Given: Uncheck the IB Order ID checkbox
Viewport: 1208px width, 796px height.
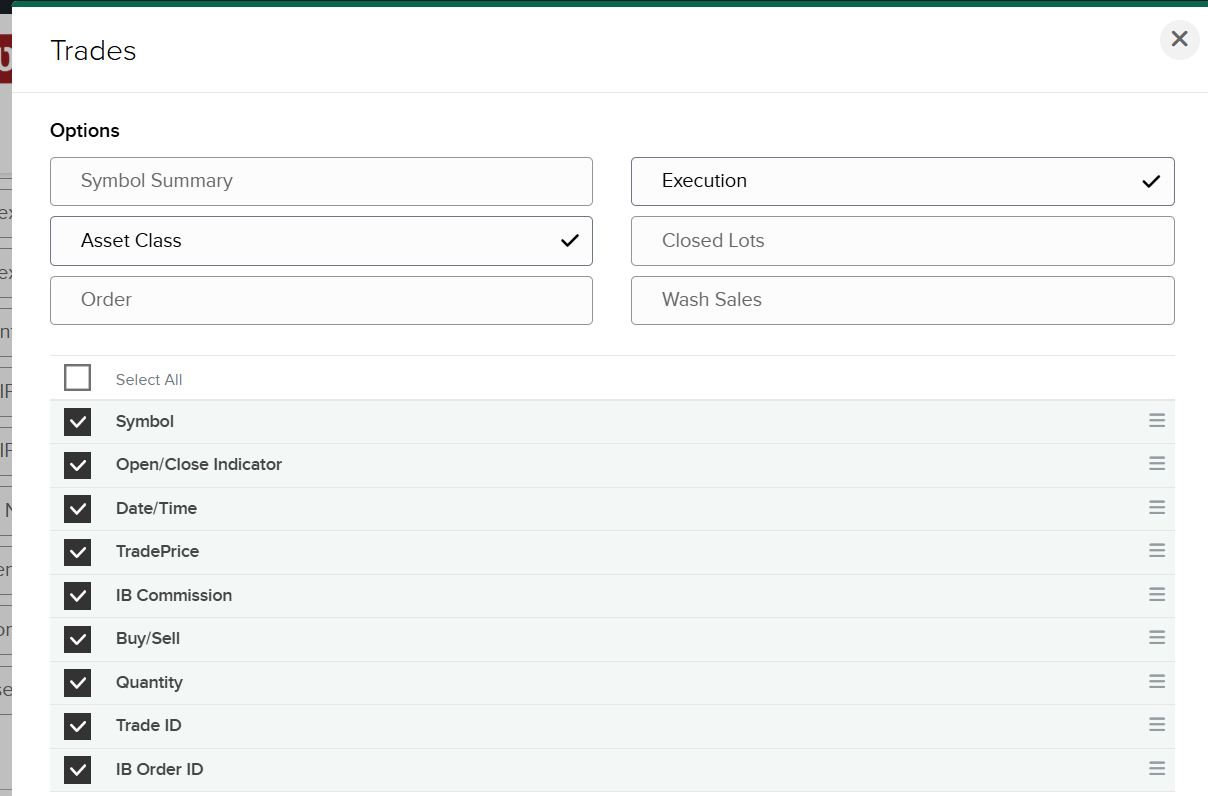Looking at the screenshot, I should tap(77, 770).
